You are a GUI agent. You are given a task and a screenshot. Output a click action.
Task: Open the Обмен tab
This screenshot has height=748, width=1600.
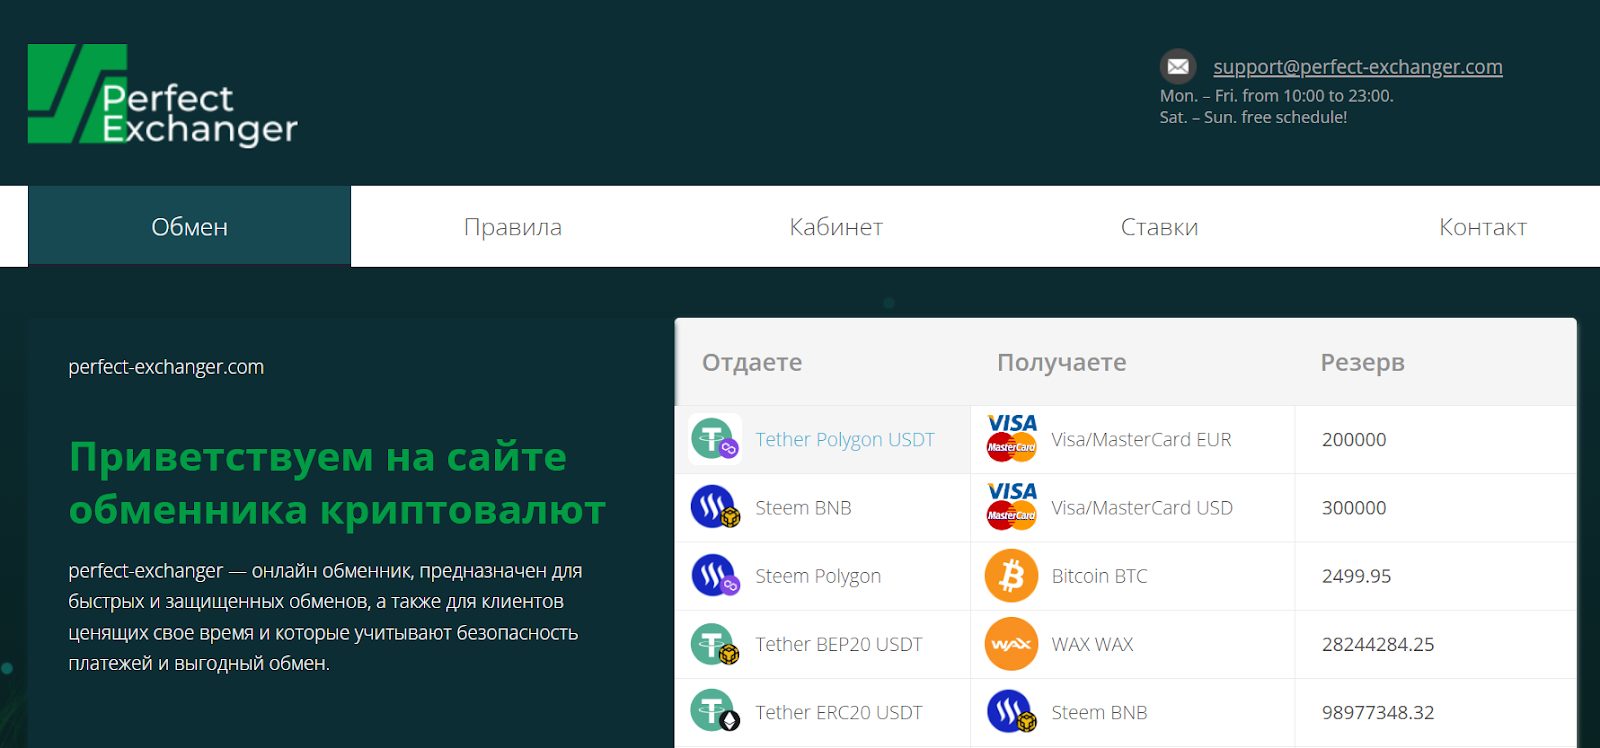point(189,226)
